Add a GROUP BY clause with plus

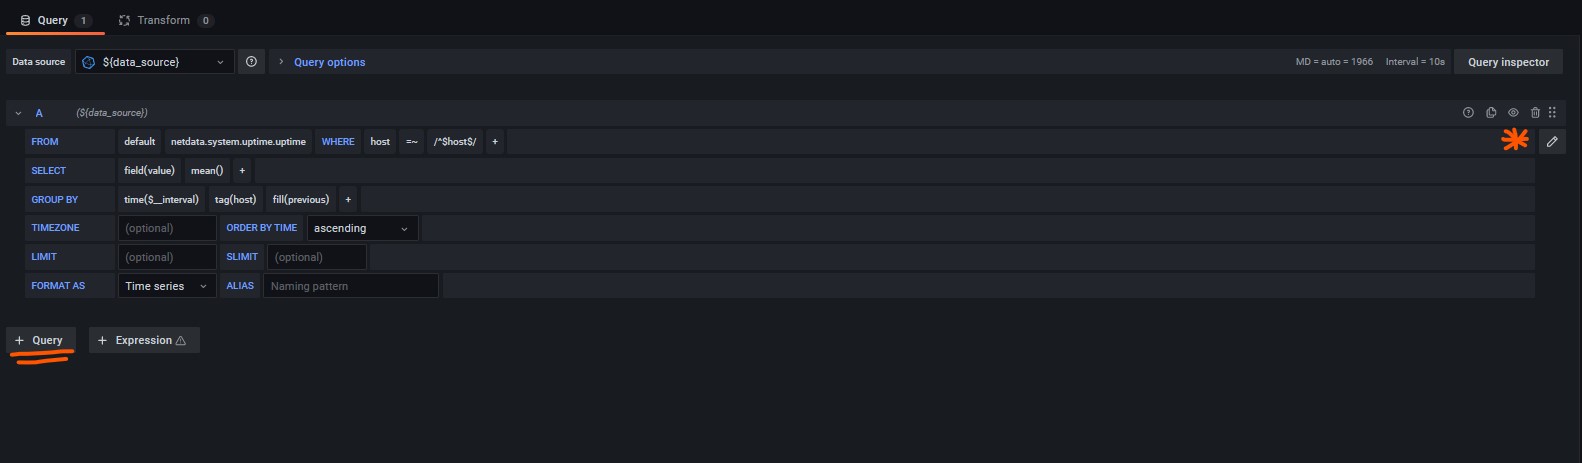click(348, 200)
